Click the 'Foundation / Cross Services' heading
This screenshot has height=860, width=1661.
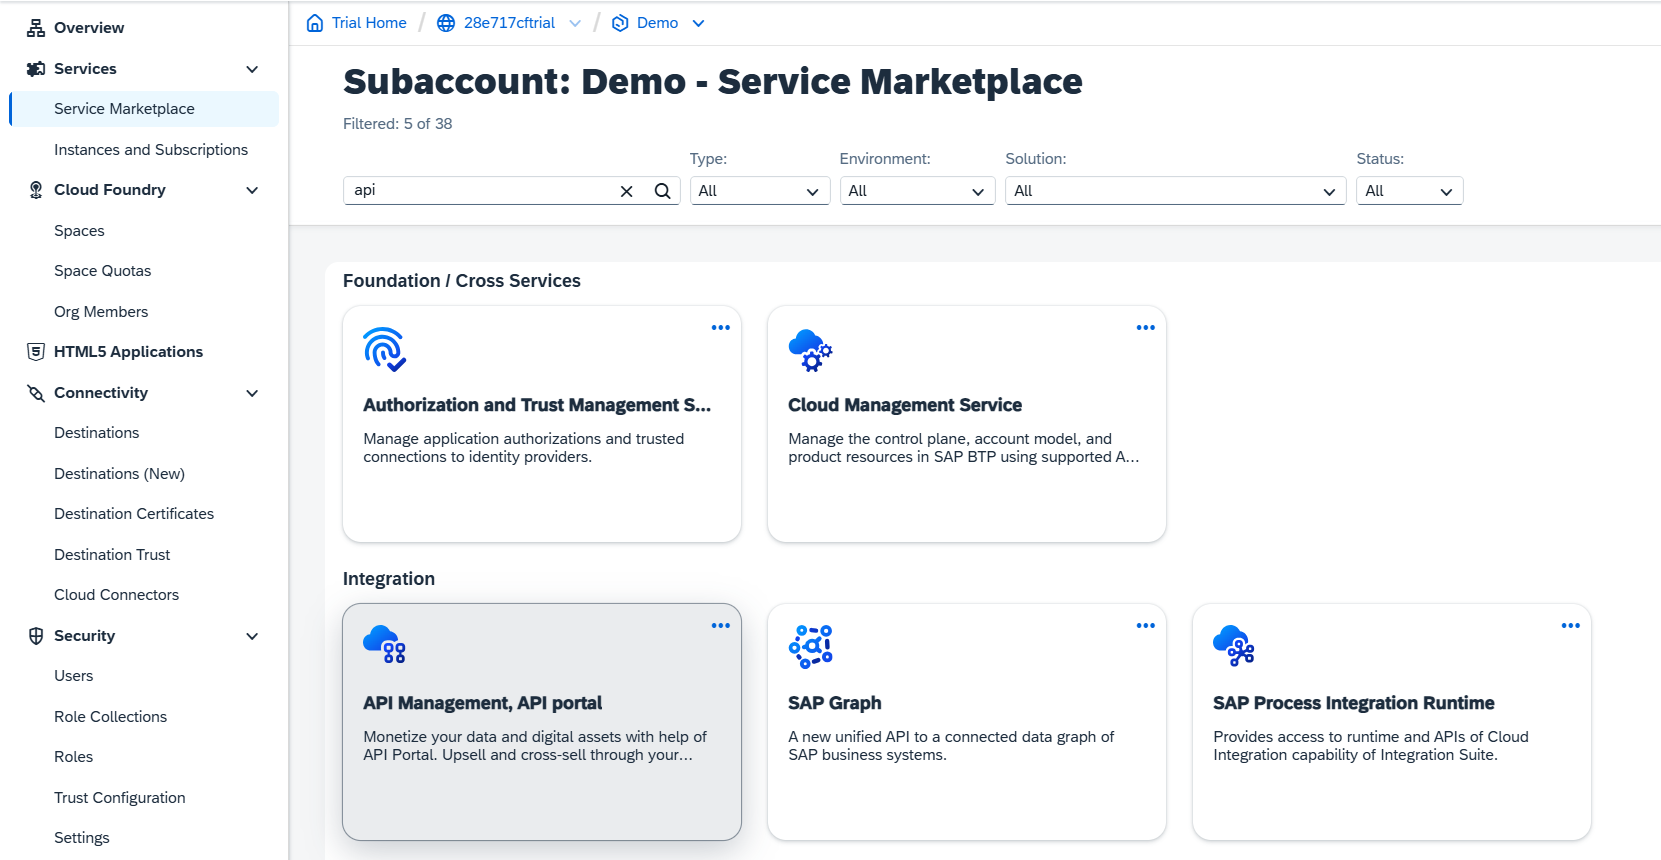(462, 281)
